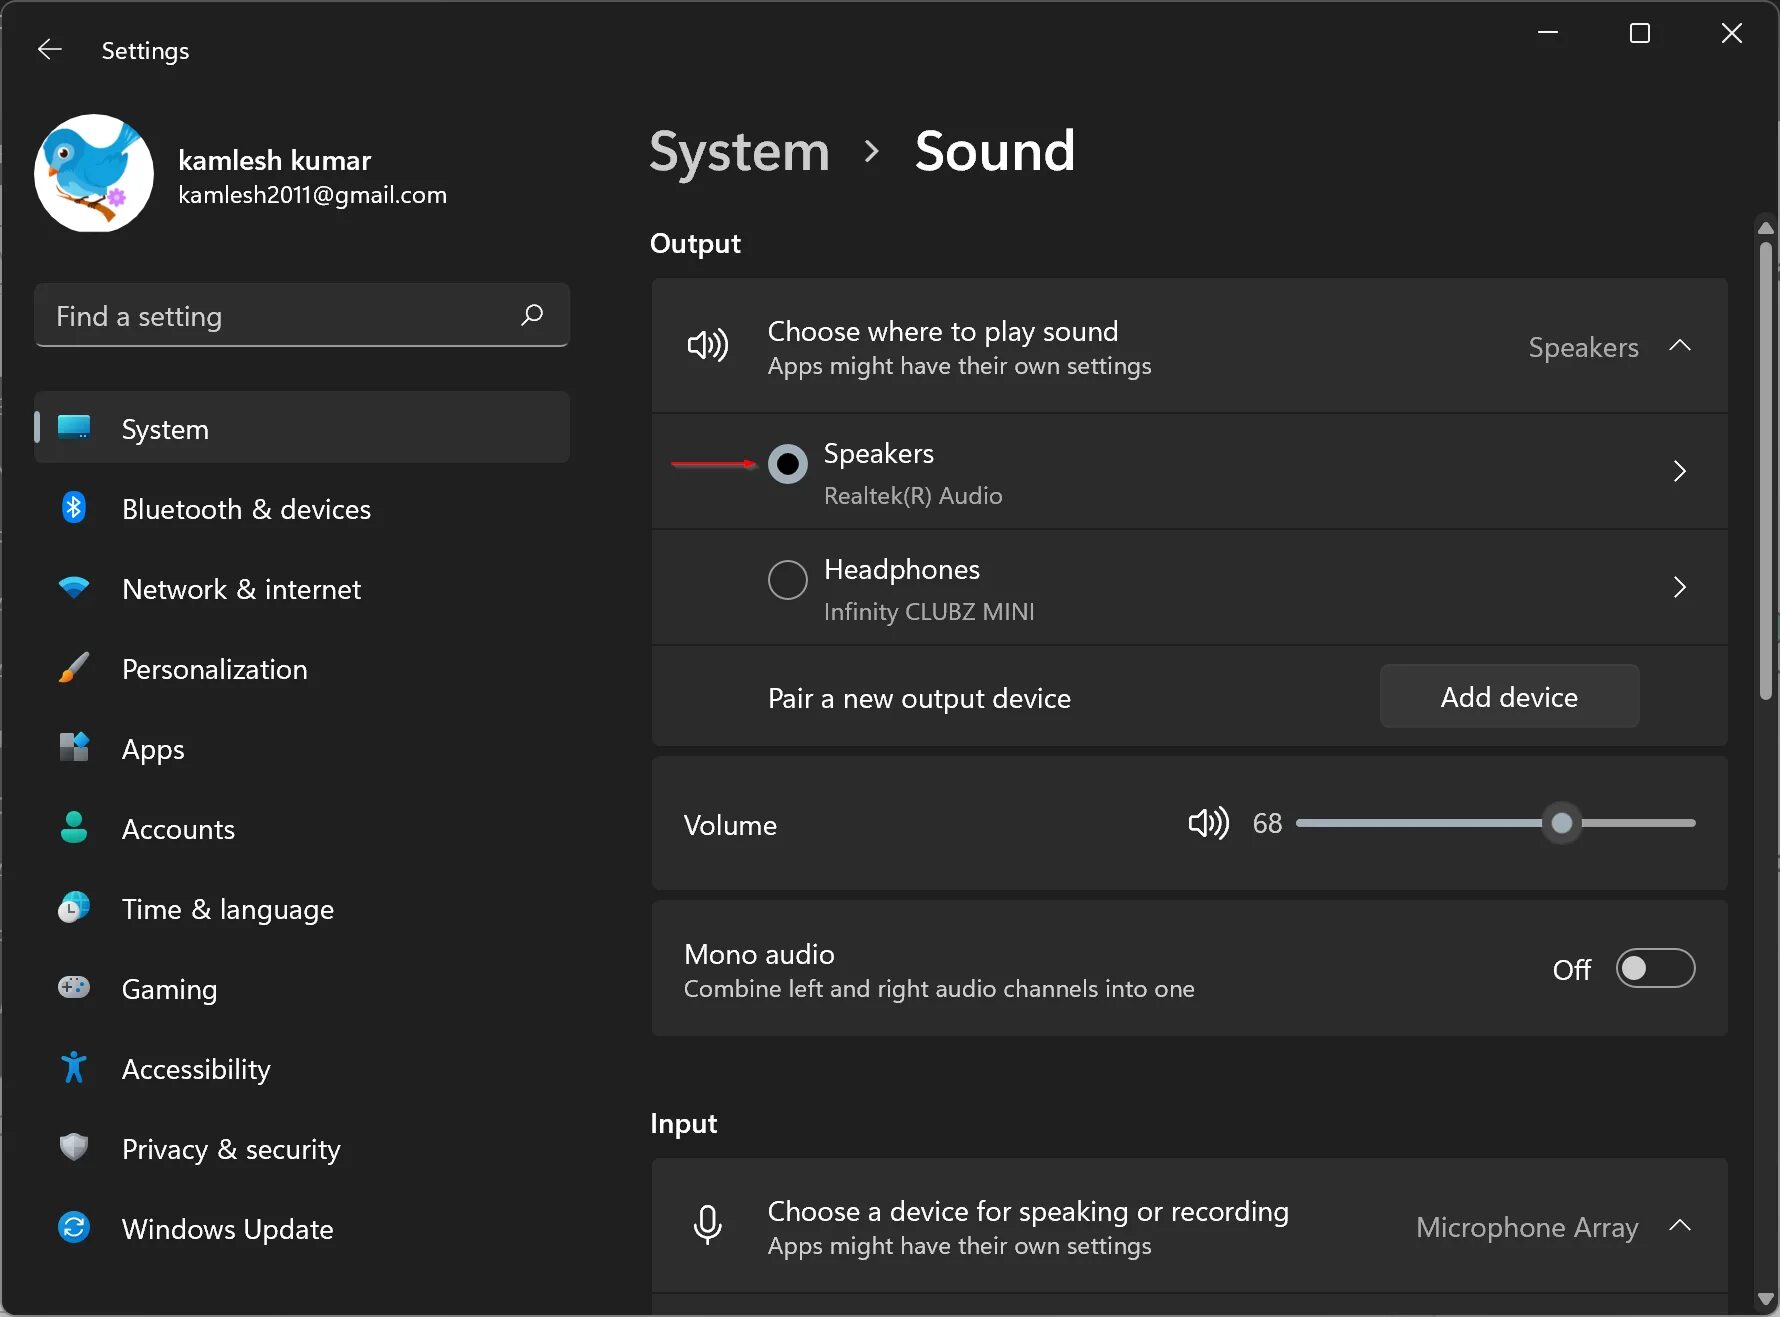Click the Windows Update refresh icon
Viewport: 1780px width, 1317px height.
(74, 1228)
